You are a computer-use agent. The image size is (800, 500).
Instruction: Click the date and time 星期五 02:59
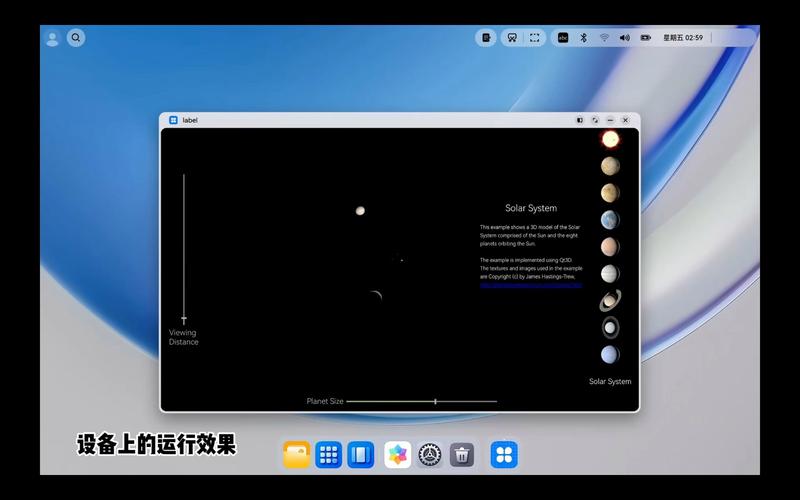point(683,38)
